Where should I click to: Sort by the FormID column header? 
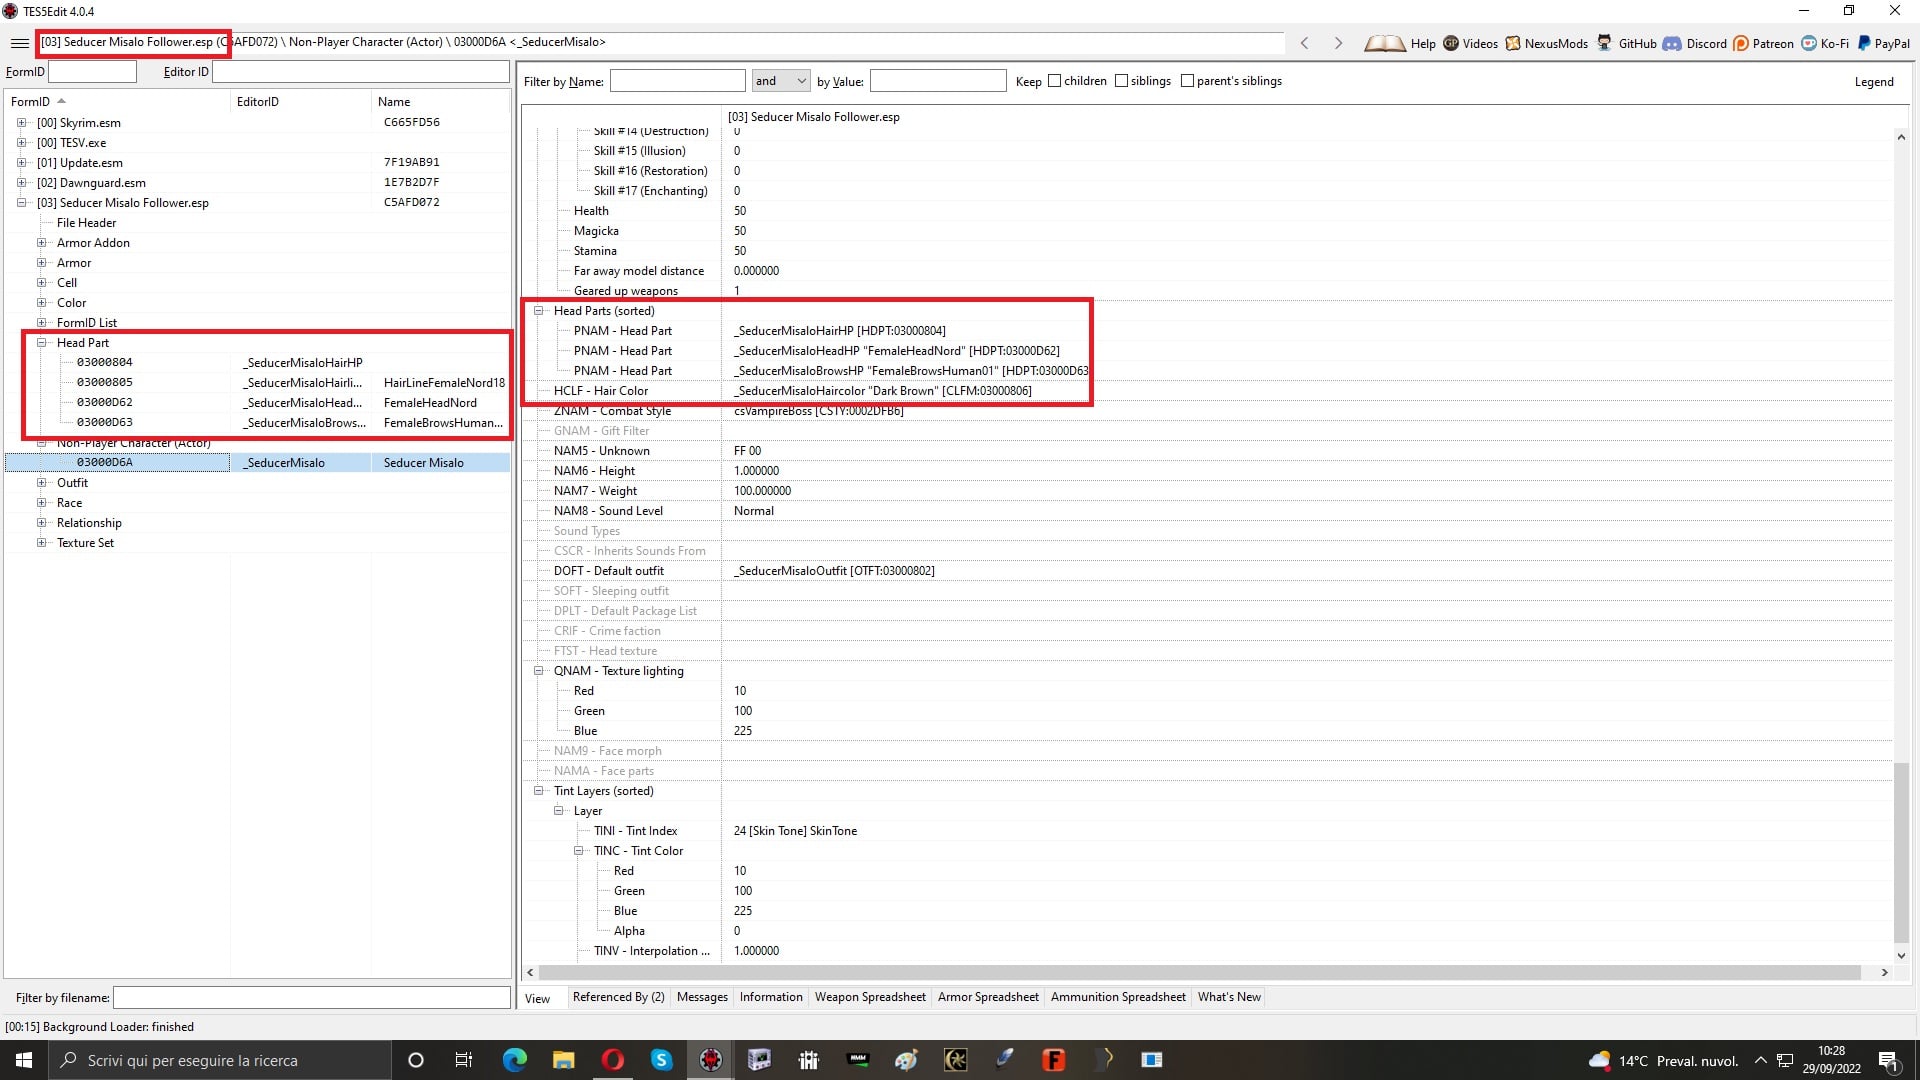[x=117, y=102]
